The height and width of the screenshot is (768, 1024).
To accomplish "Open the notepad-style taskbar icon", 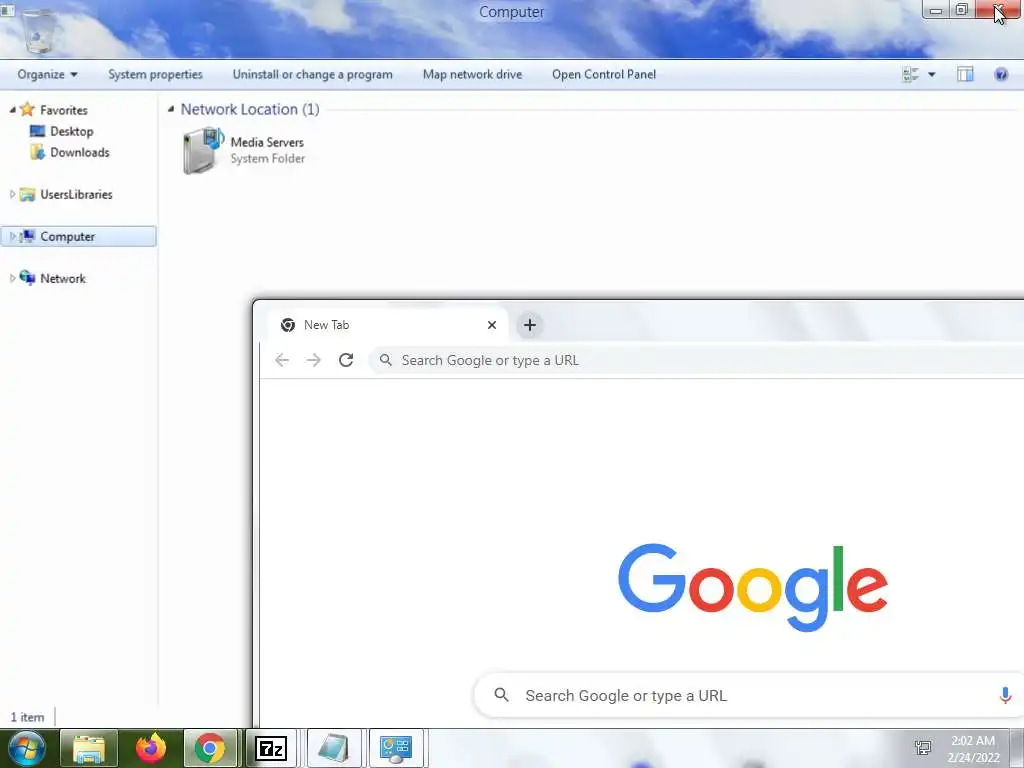I will pyautogui.click(x=334, y=748).
